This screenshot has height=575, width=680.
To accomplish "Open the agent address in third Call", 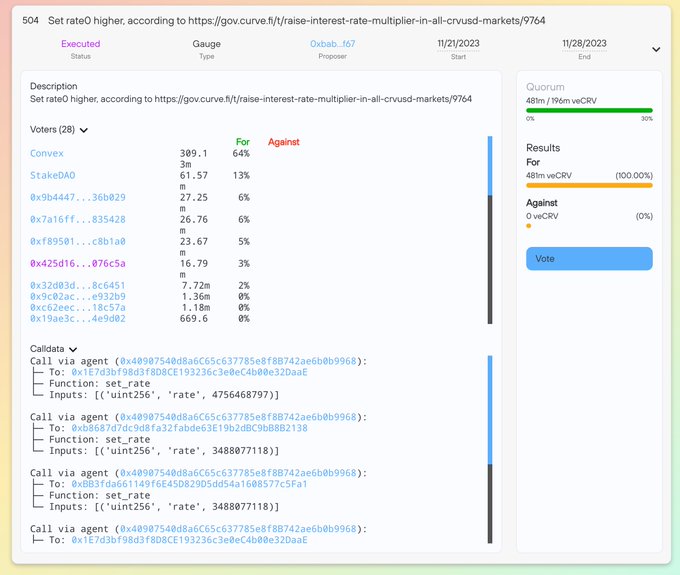I will tap(238, 473).
